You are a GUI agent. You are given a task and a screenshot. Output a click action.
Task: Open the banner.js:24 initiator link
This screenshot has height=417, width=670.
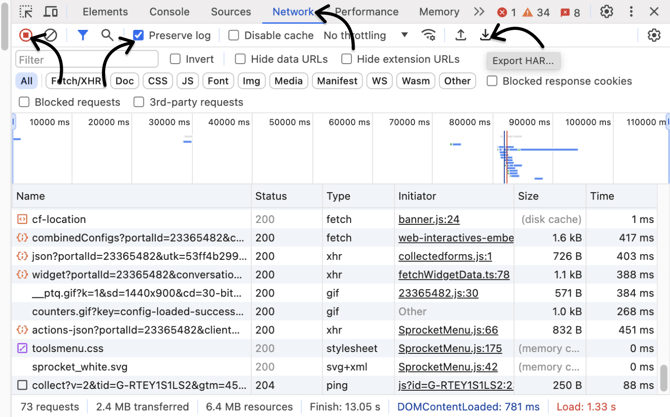pos(428,219)
